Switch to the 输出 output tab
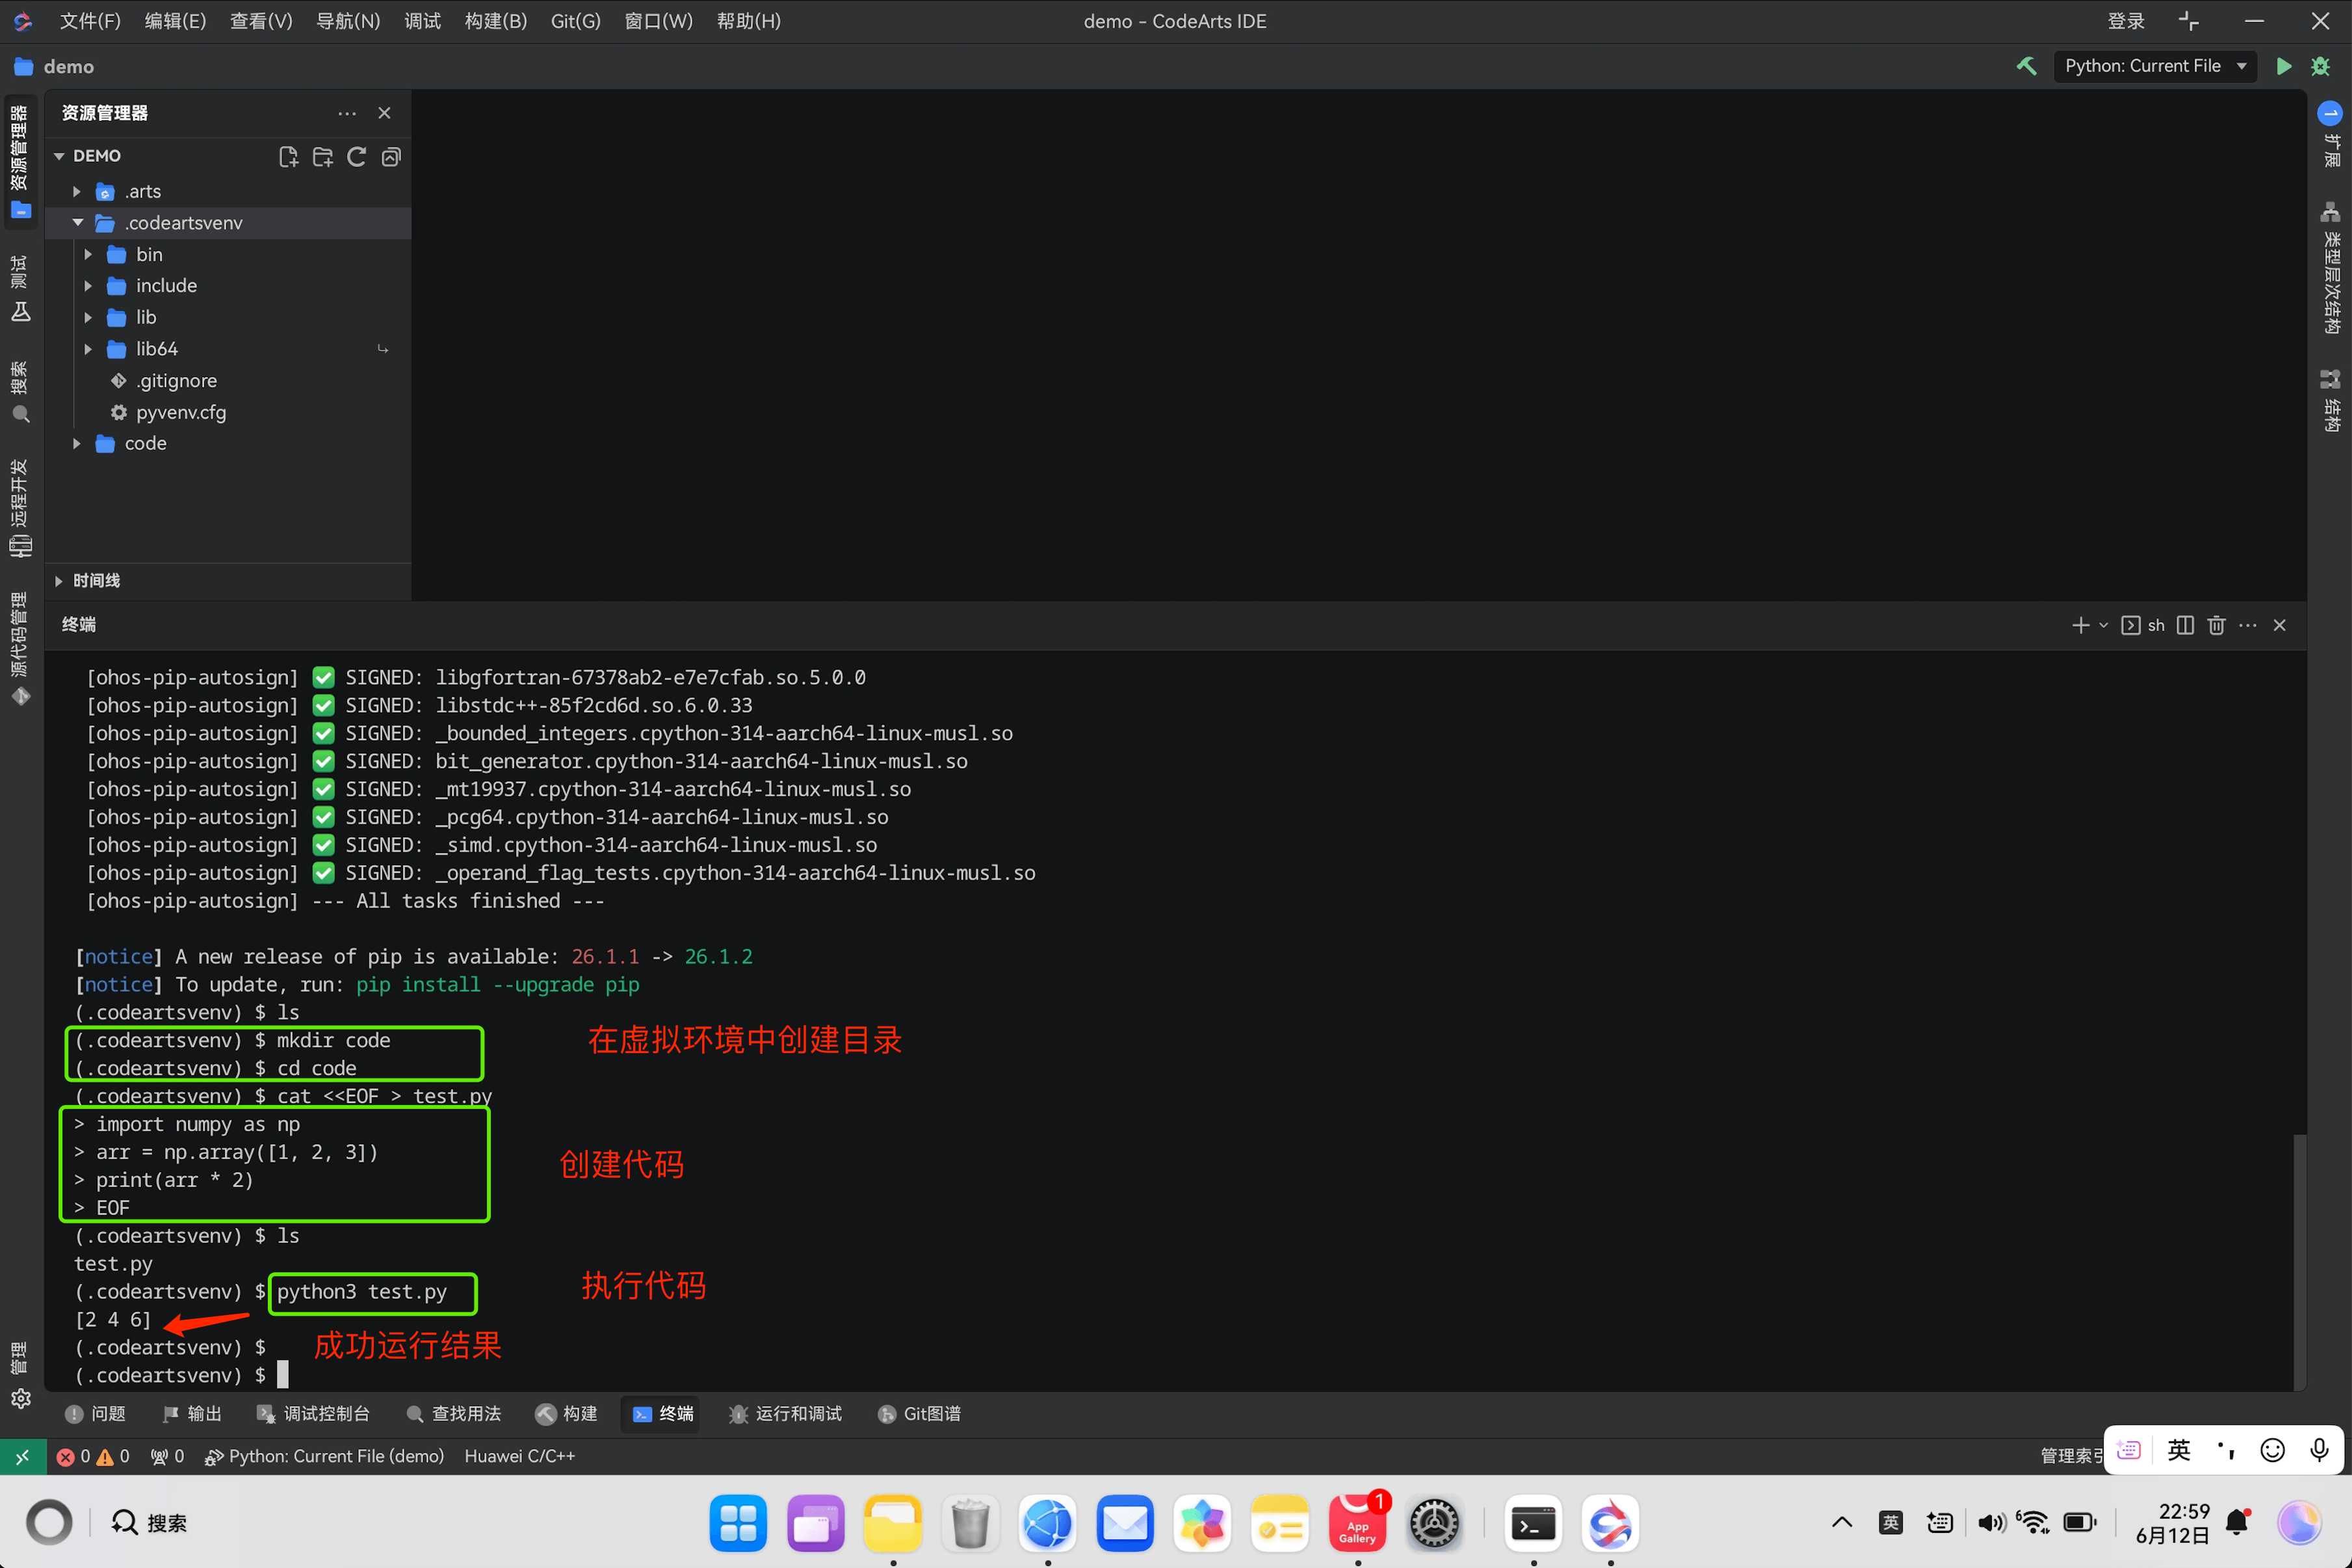Screen dimensions: 2352x1568 tap(192, 1413)
